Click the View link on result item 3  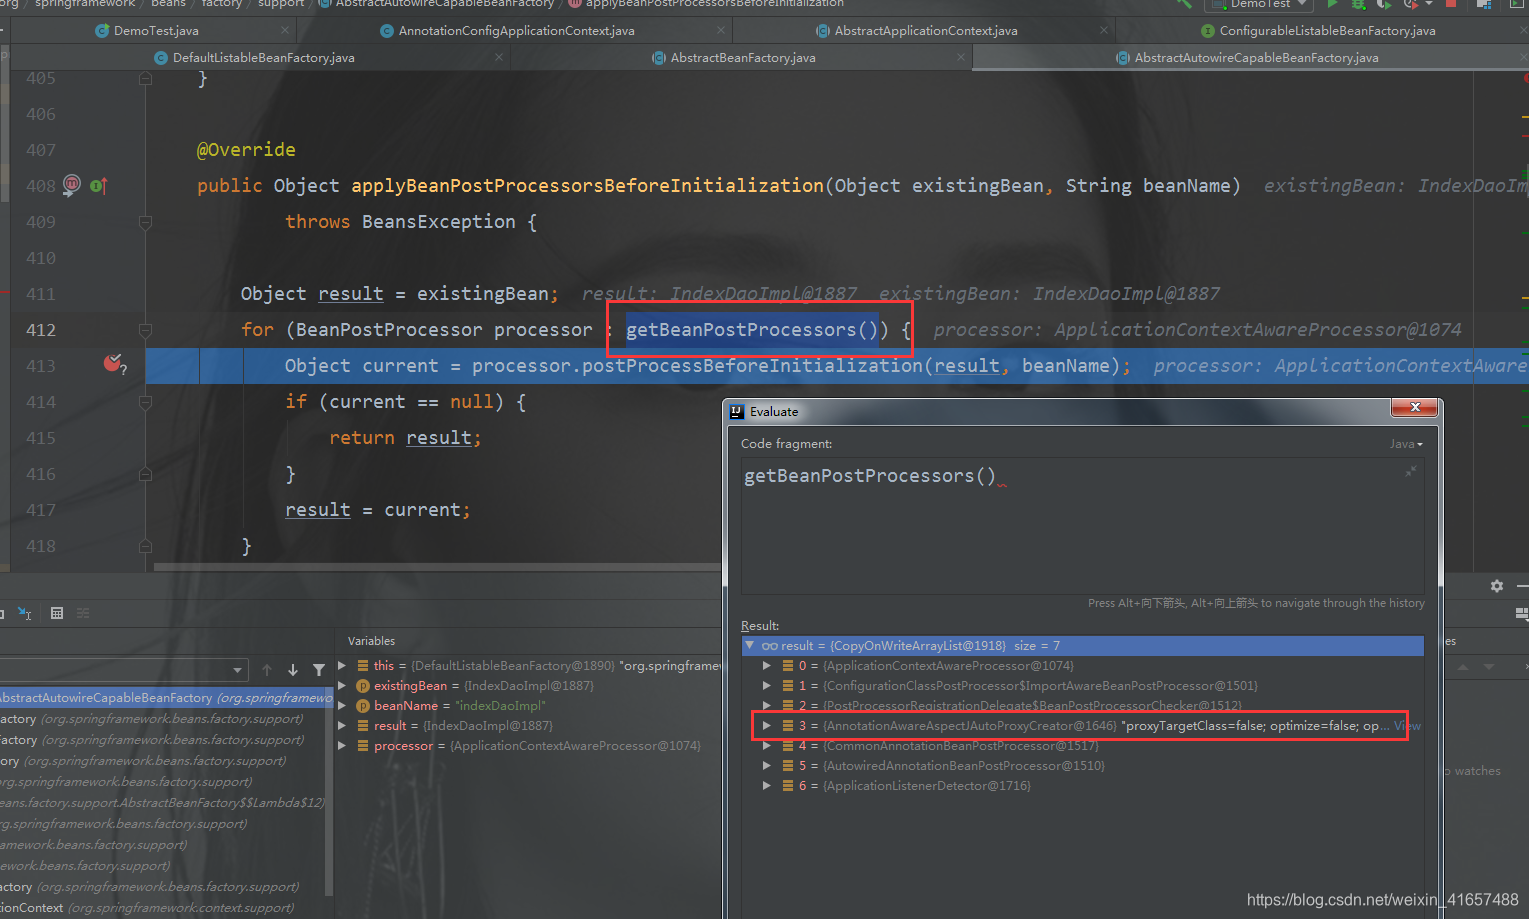1407,726
